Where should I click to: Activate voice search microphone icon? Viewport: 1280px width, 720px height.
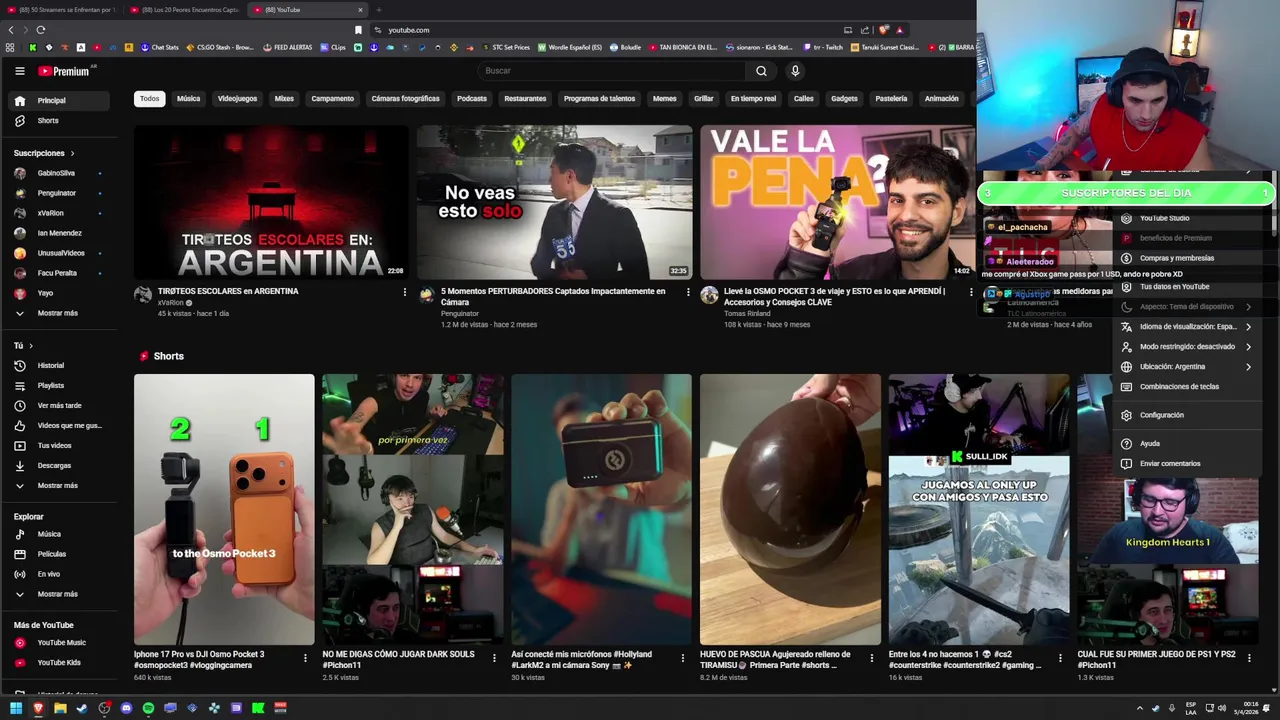[795, 71]
